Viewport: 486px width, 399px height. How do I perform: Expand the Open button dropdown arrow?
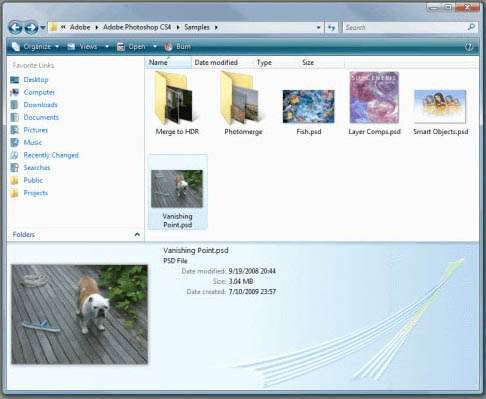(155, 47)
